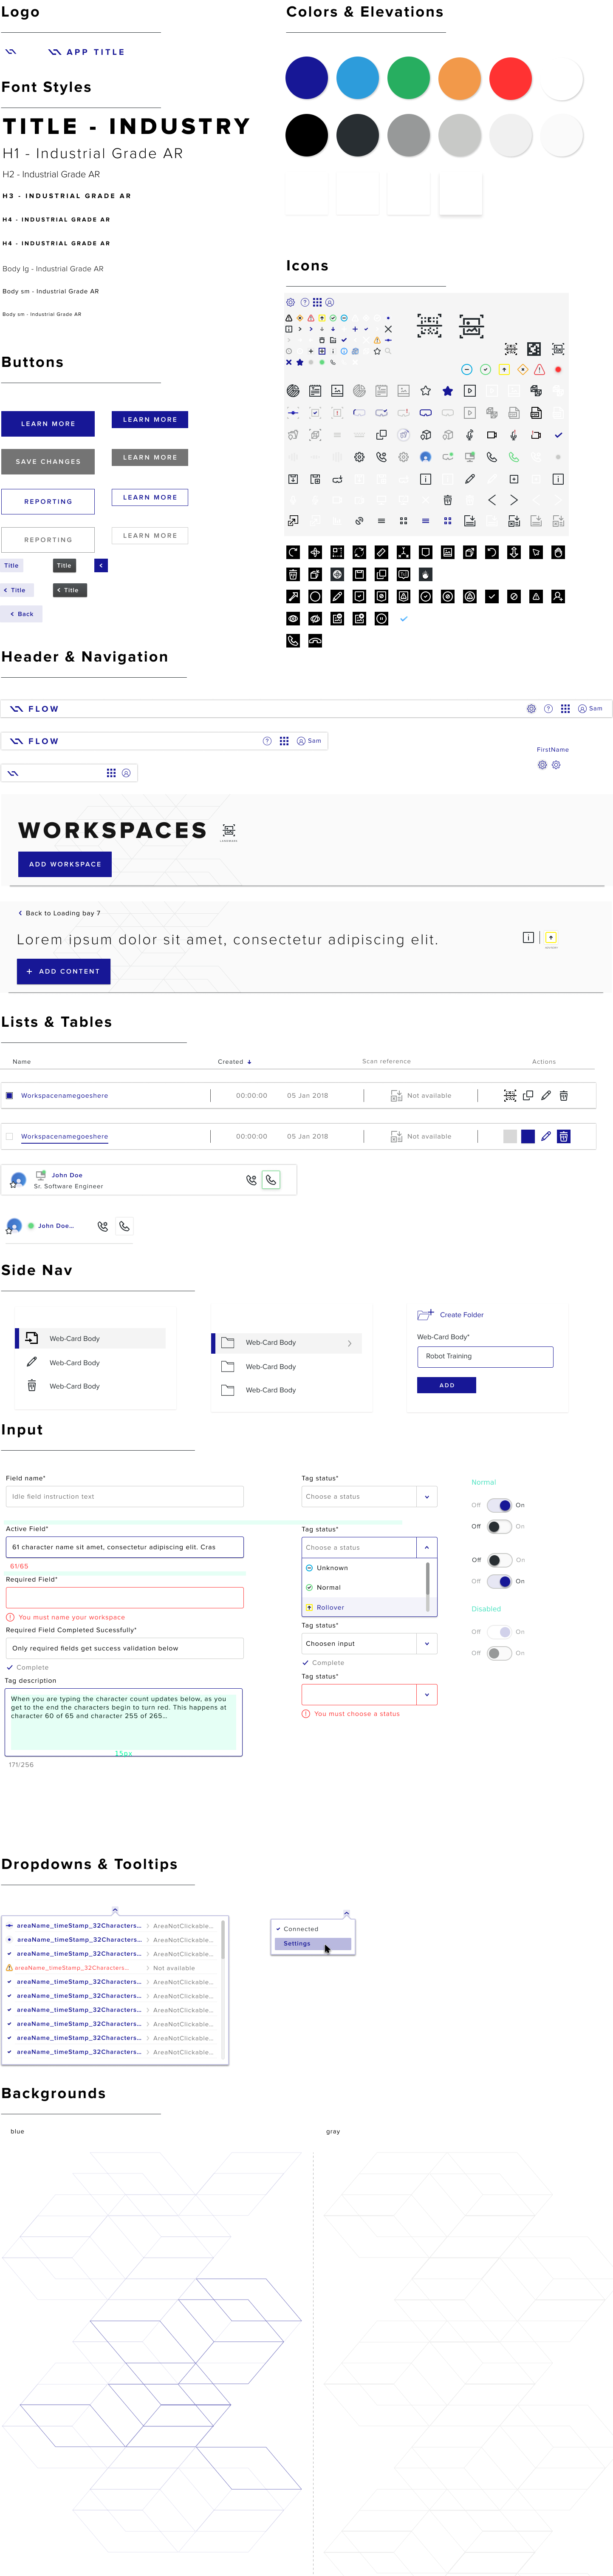This screenshot has width=613, height=2576.
Task: Collapse the expanded Tag status dropdown arrow
Action: [x=427, y=1547]
